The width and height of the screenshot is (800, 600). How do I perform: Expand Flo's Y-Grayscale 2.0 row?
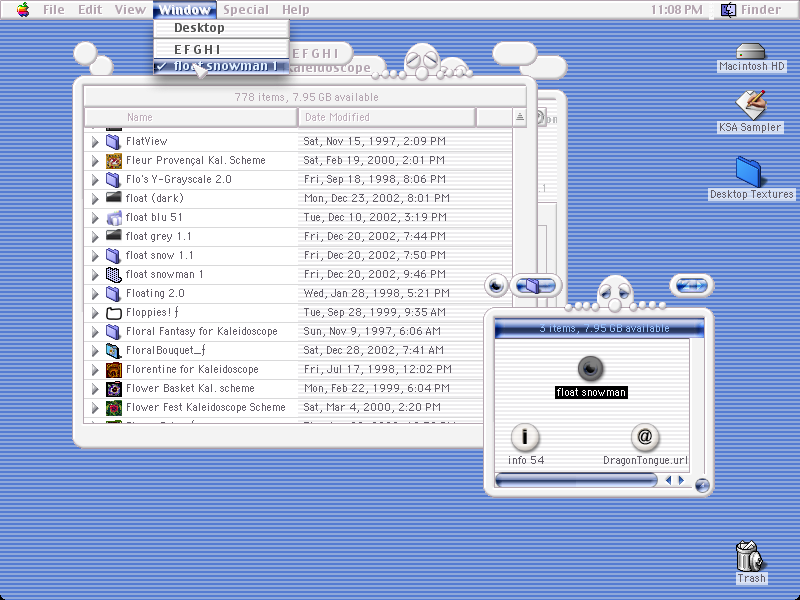(95, 180)
